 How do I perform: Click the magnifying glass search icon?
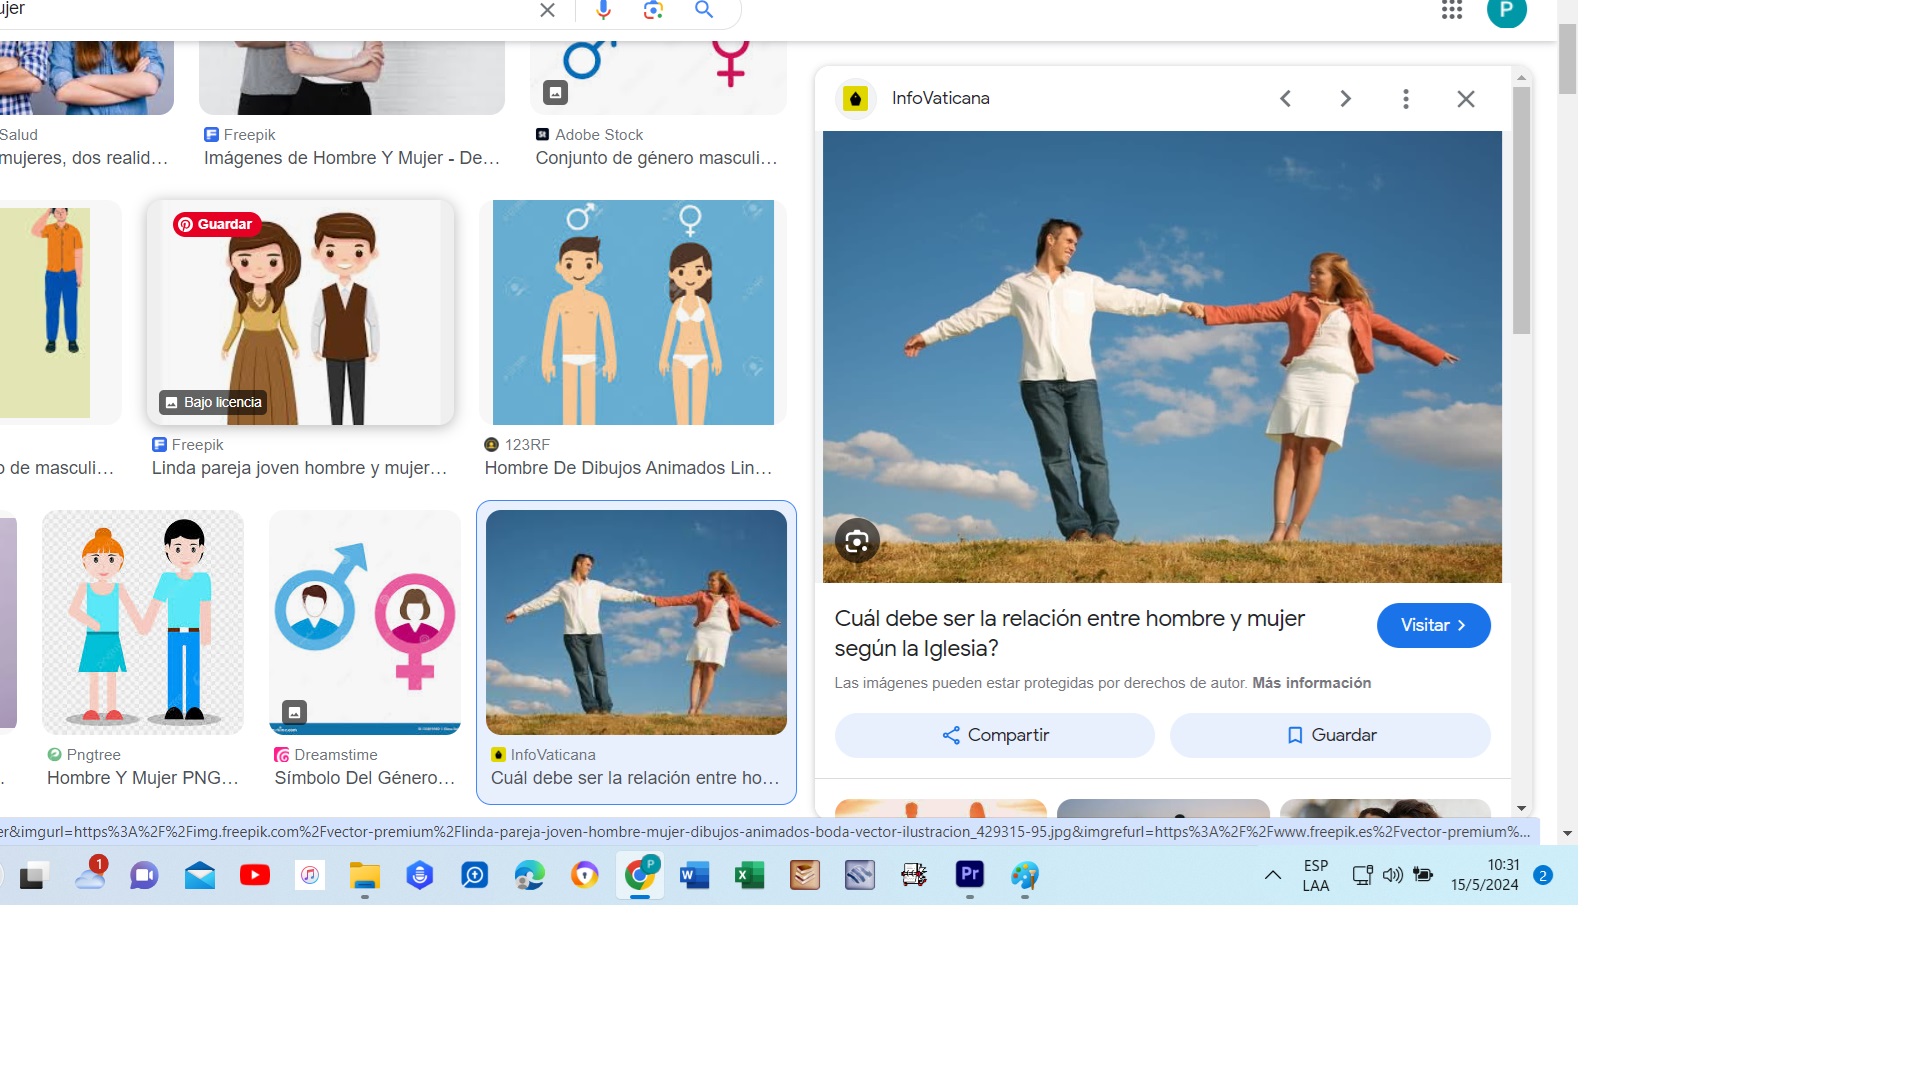[704, 10]
